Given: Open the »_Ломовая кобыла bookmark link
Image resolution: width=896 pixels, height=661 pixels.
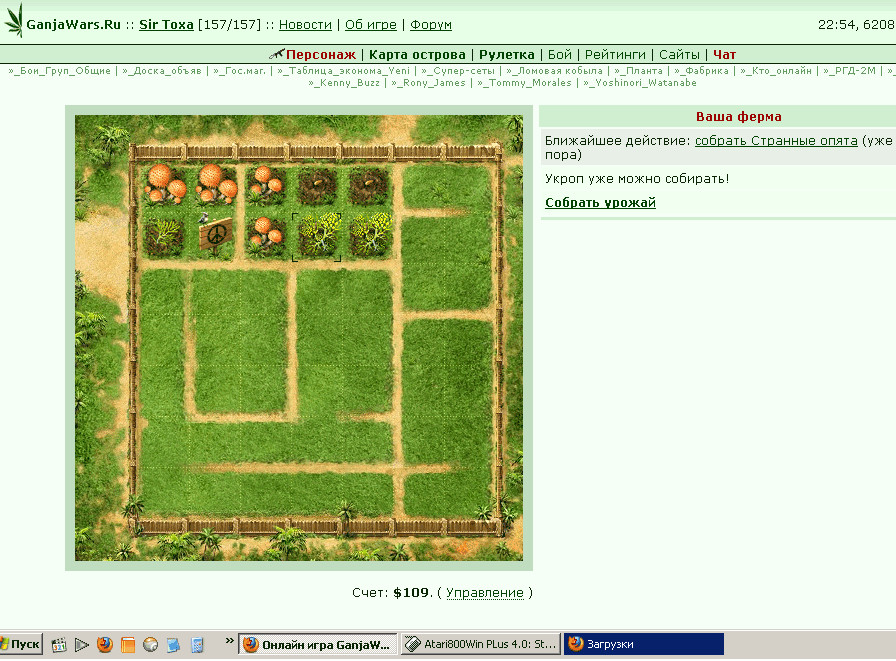Looking at the screenshot, I should 554,71.
